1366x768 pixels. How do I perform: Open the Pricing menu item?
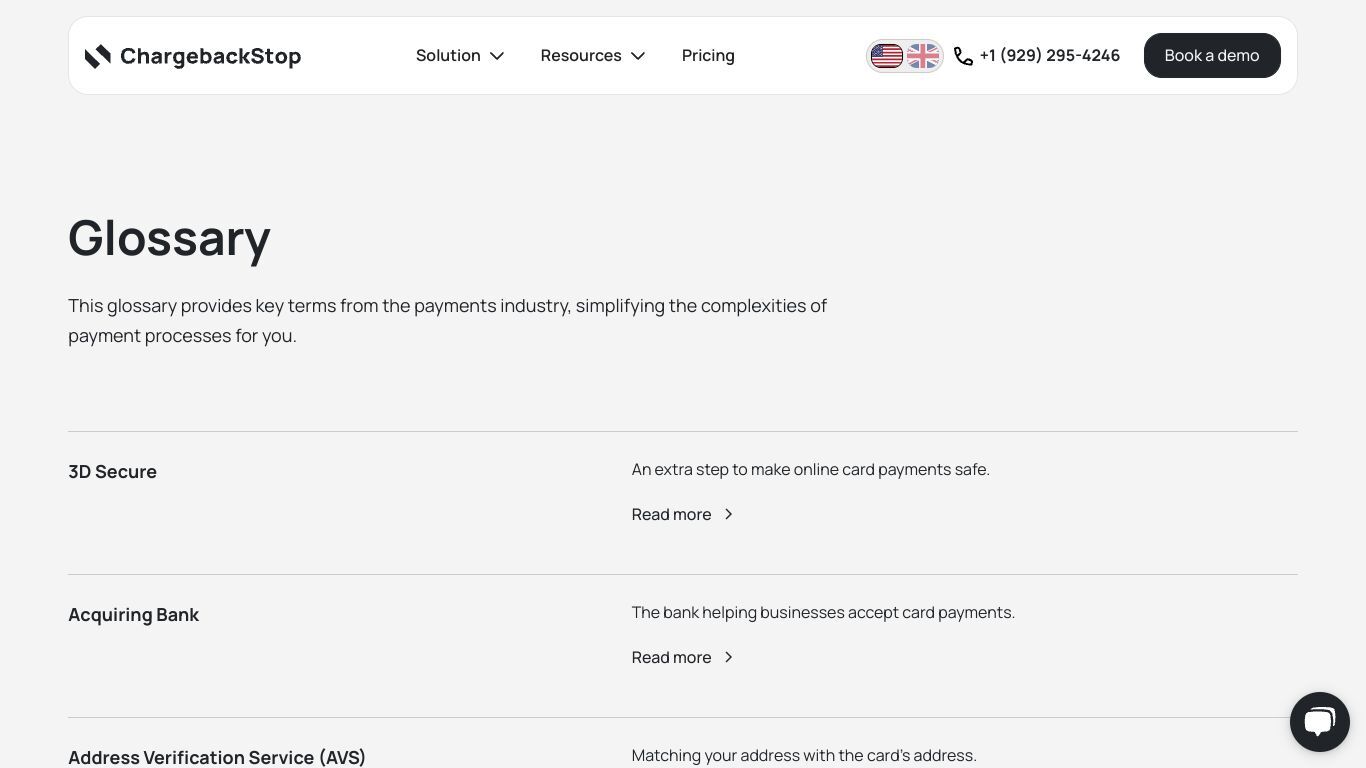coord(708,56)
